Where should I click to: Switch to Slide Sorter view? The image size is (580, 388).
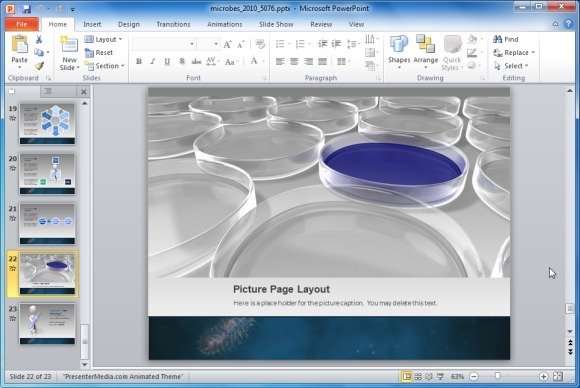click(418, 377)
